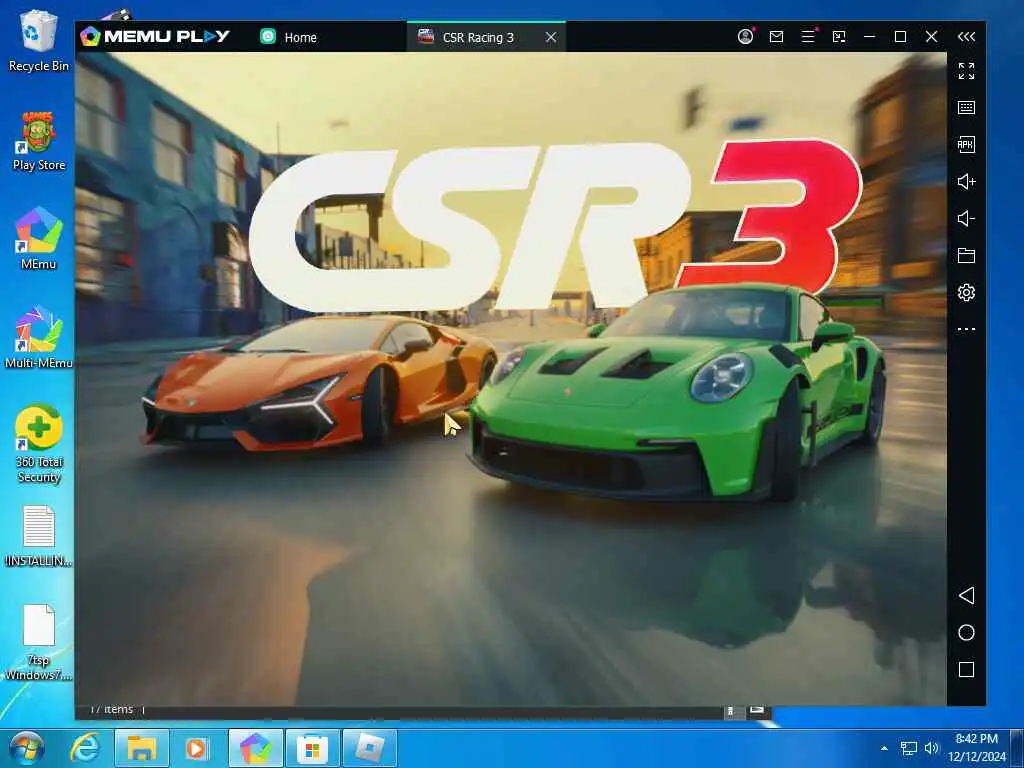
Task: Tap the Android recent apps square
Action: point(967,669)
